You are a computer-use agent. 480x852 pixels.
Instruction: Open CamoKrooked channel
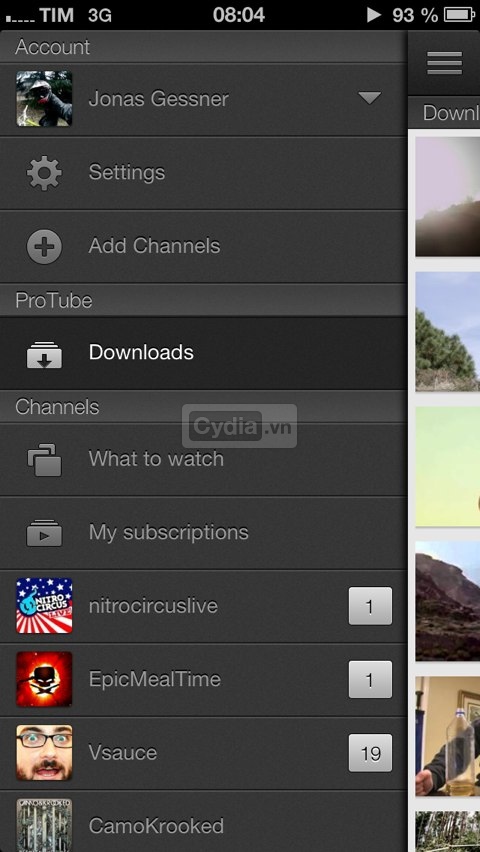(203, 821)
